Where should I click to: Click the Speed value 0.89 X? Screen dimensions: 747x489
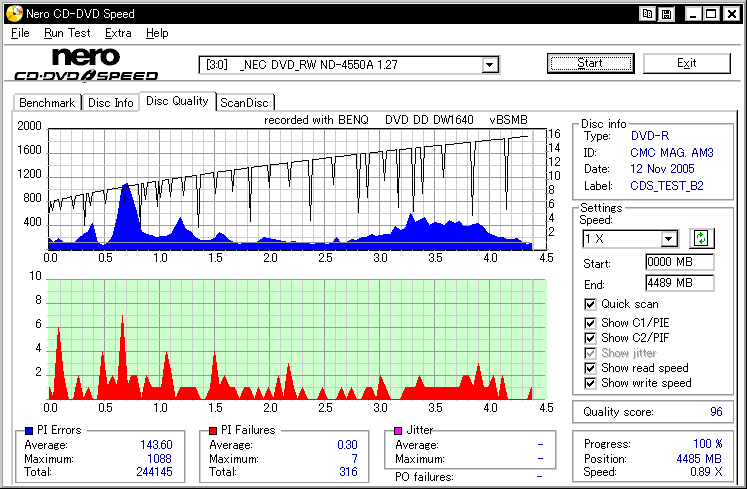[x=706, y=472]
